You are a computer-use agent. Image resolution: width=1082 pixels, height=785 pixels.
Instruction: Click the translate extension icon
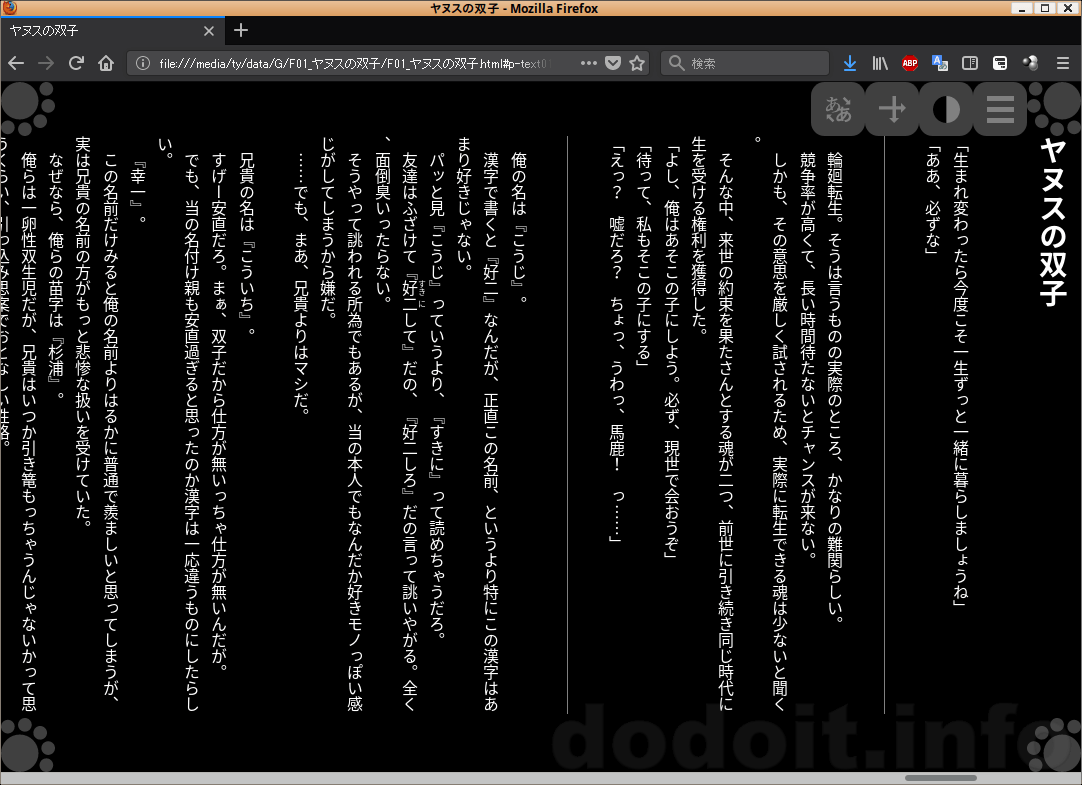coord(940,63)
